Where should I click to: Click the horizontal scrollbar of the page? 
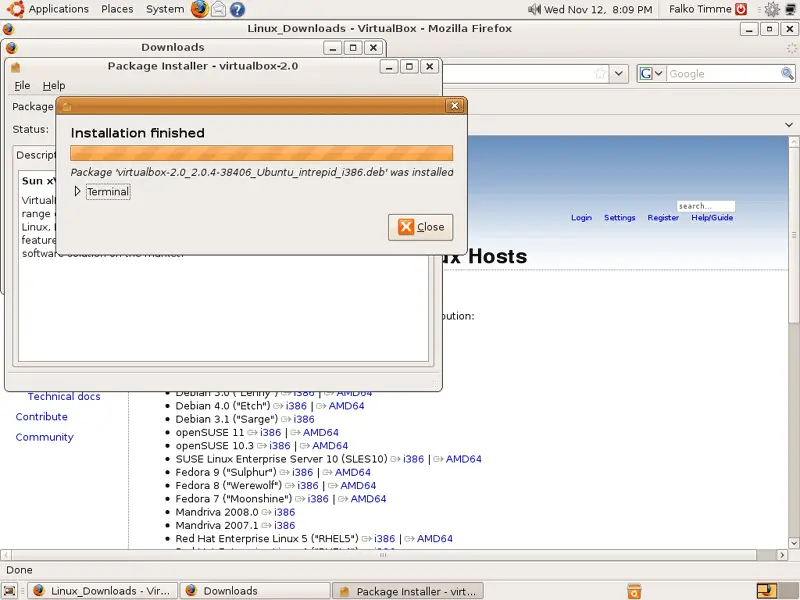[x=383, y=555]
